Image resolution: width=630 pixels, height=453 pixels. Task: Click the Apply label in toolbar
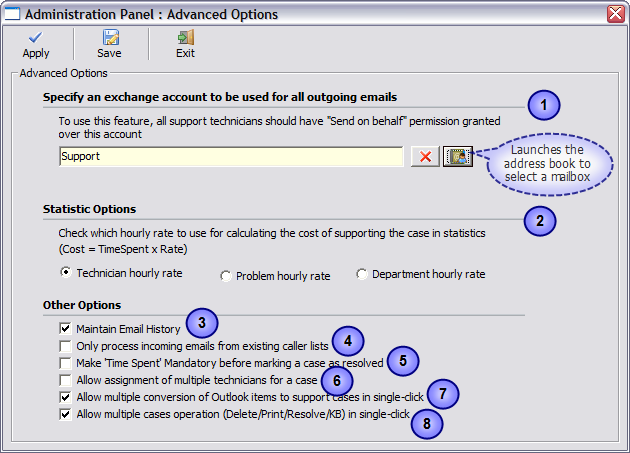(36, 53)
